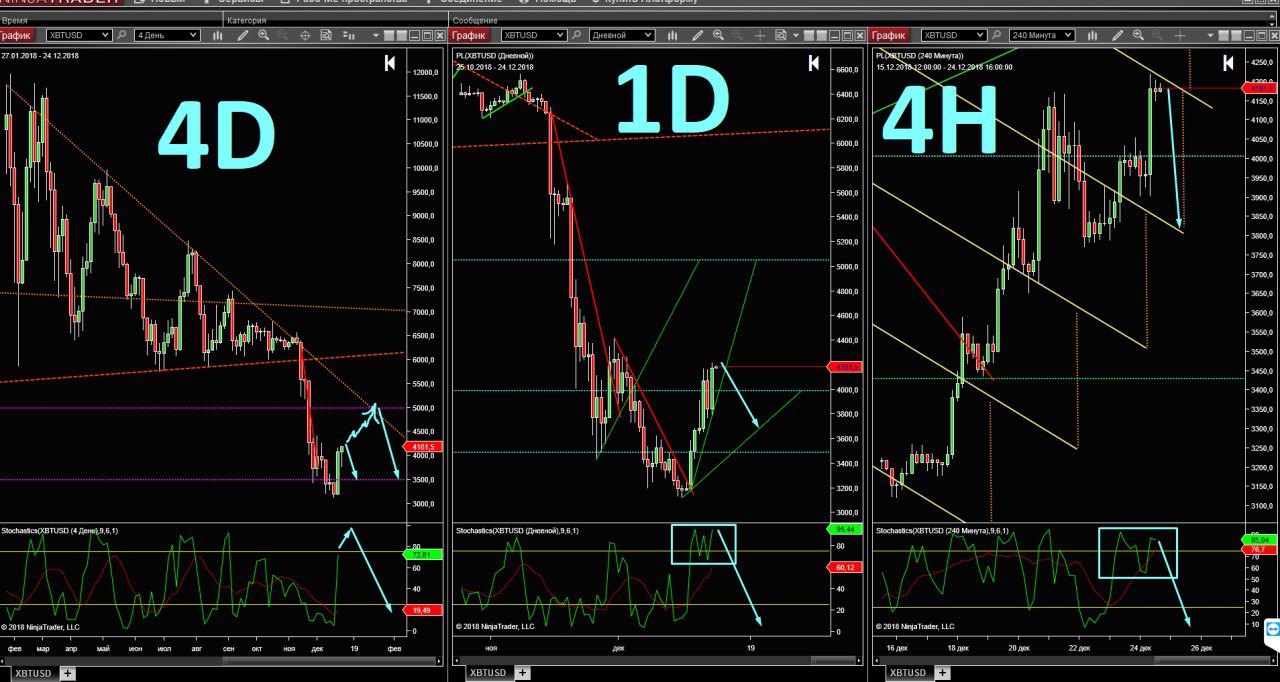Enable crosshair cursor in 4 День chart
1280x682 pixels.
[x=305, y=35]
